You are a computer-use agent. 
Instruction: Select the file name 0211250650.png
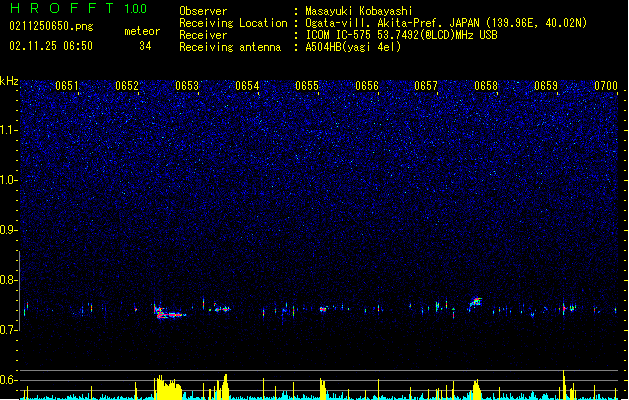point(51,26)
